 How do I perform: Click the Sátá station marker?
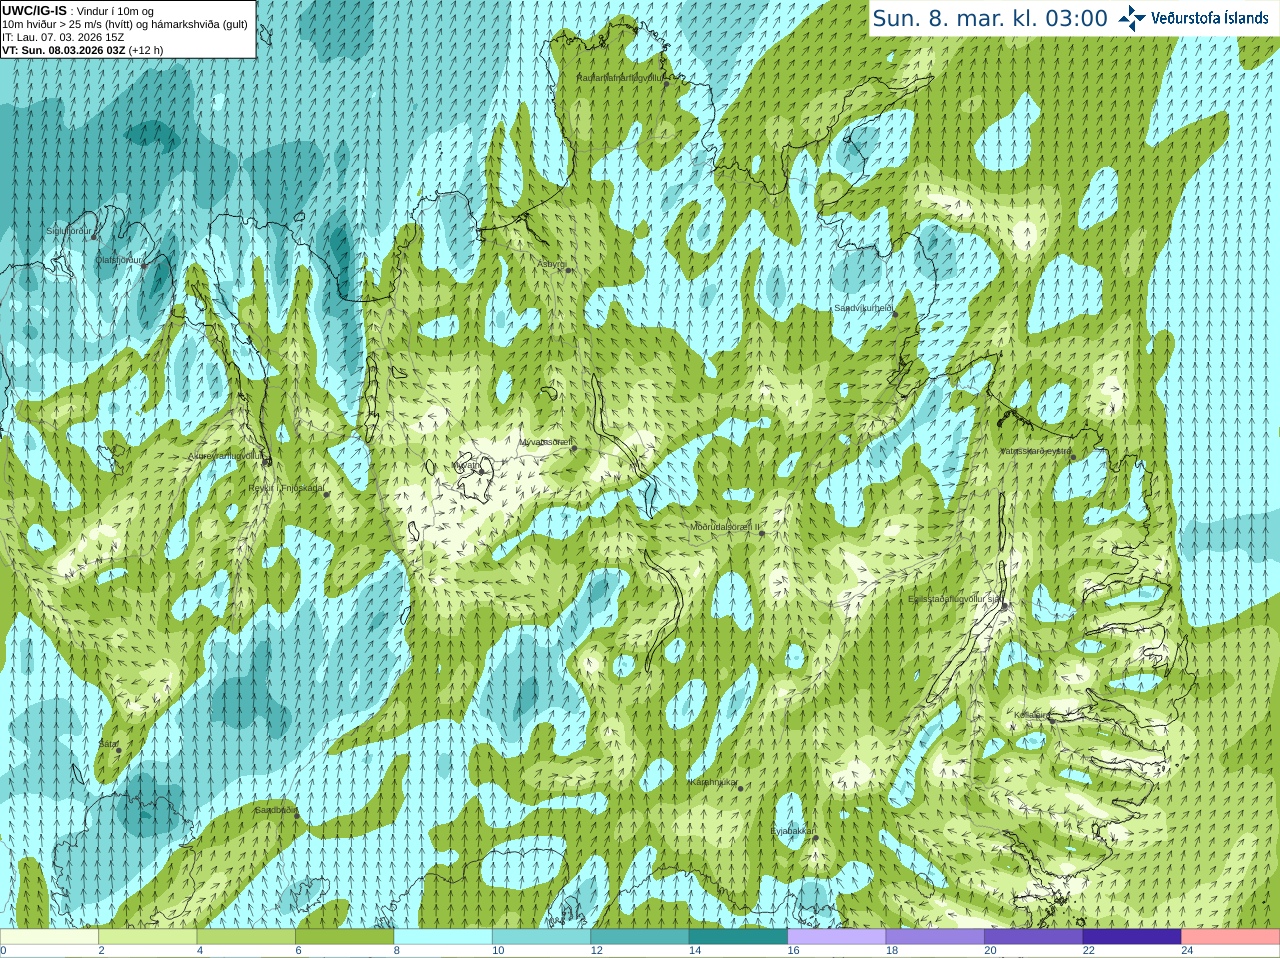coord(118,750)
